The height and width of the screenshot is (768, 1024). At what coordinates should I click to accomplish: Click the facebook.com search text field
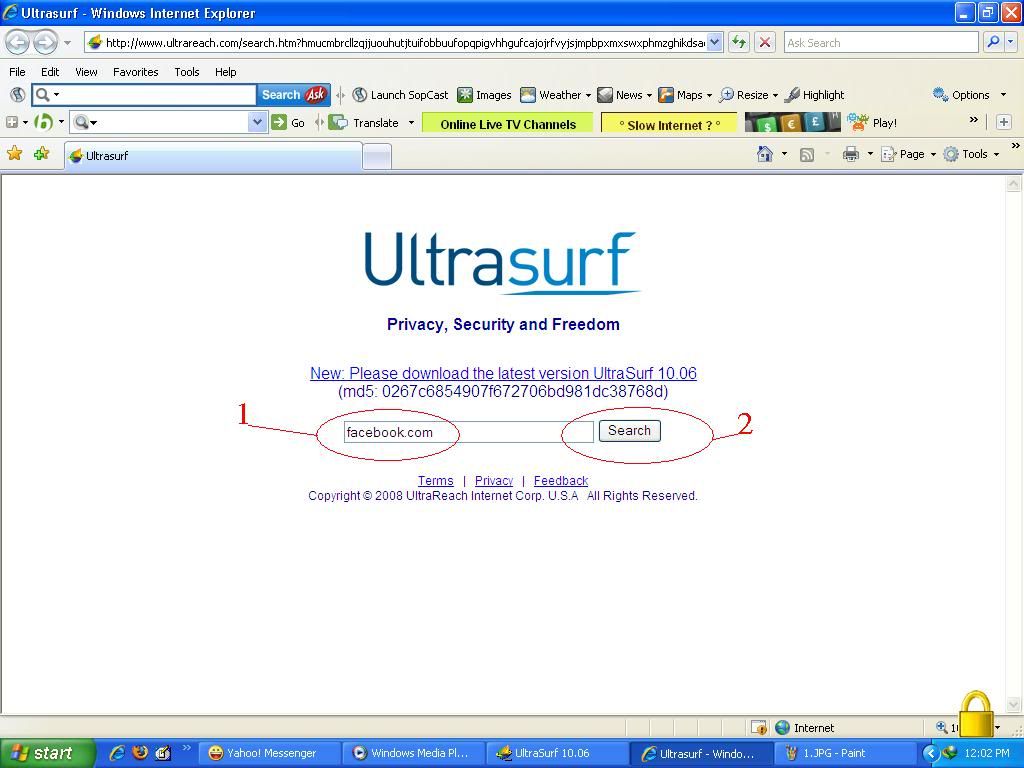pos(468,432)
